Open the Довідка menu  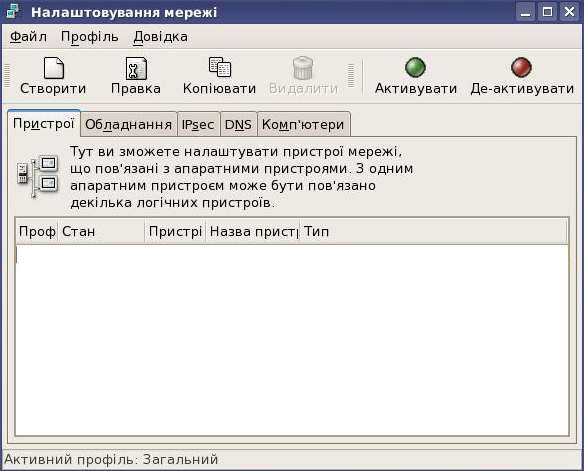click(x=161, y=37)
